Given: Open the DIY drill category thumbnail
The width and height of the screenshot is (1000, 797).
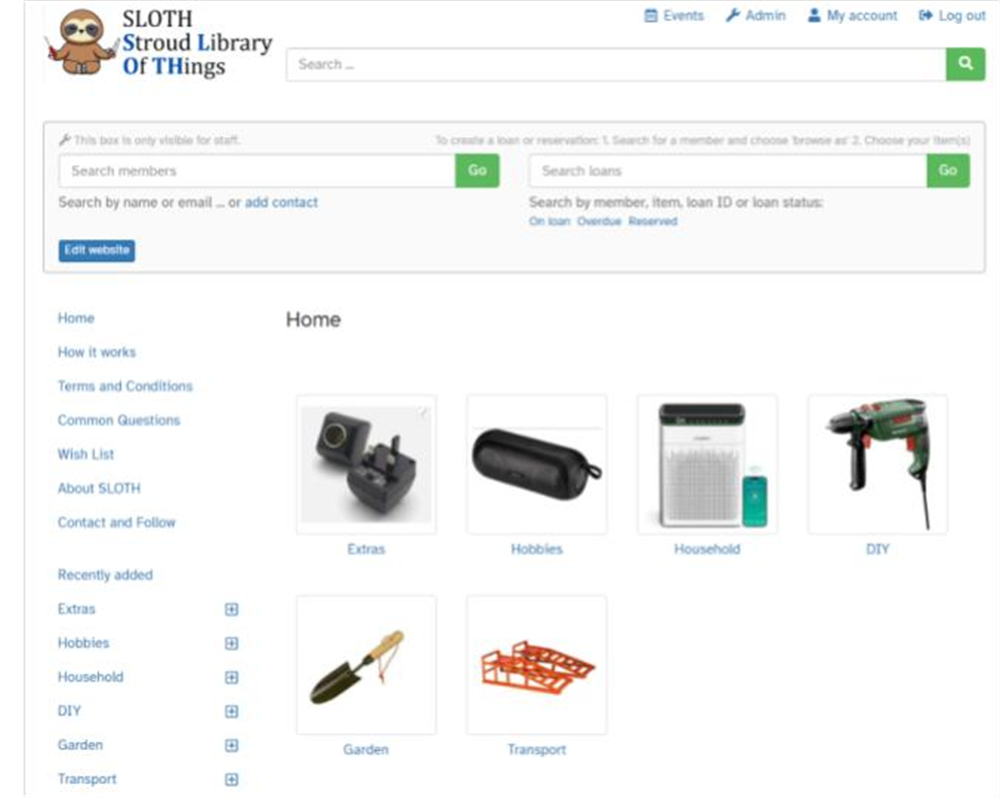Looking at the screenshot, I should (878, 464).
